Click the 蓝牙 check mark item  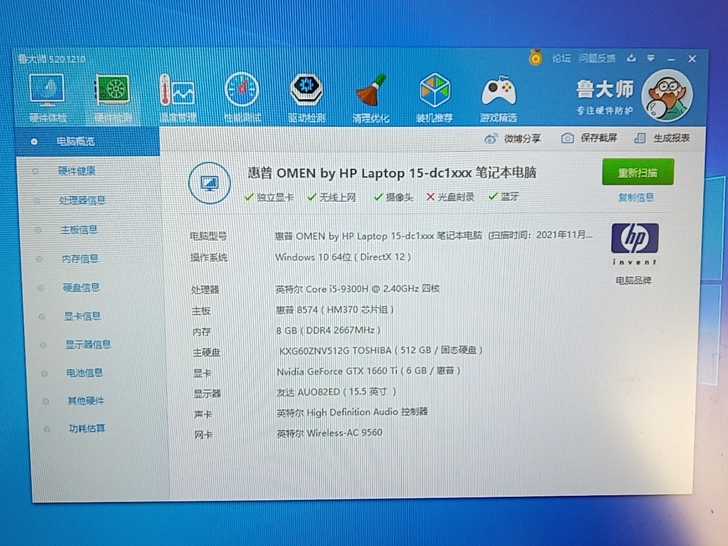[504, 196]
